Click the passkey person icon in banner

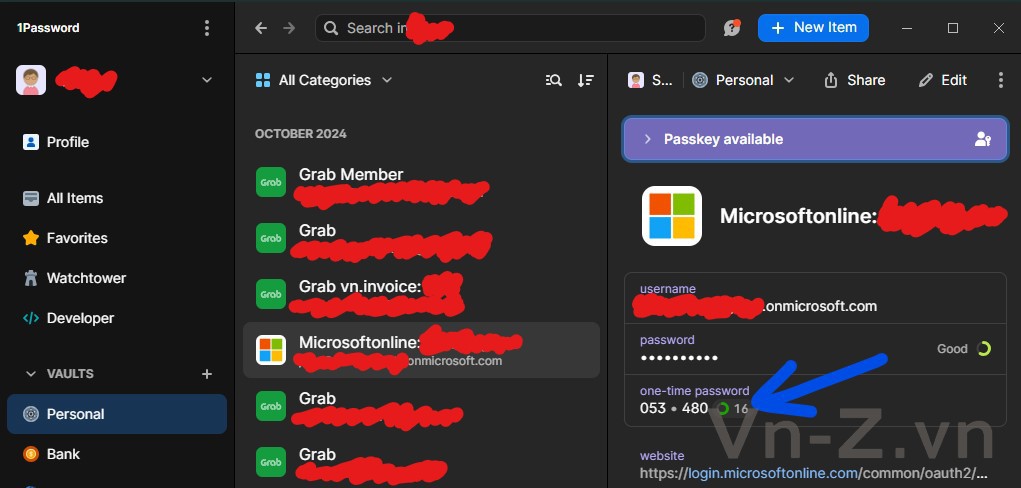[983, 139]
